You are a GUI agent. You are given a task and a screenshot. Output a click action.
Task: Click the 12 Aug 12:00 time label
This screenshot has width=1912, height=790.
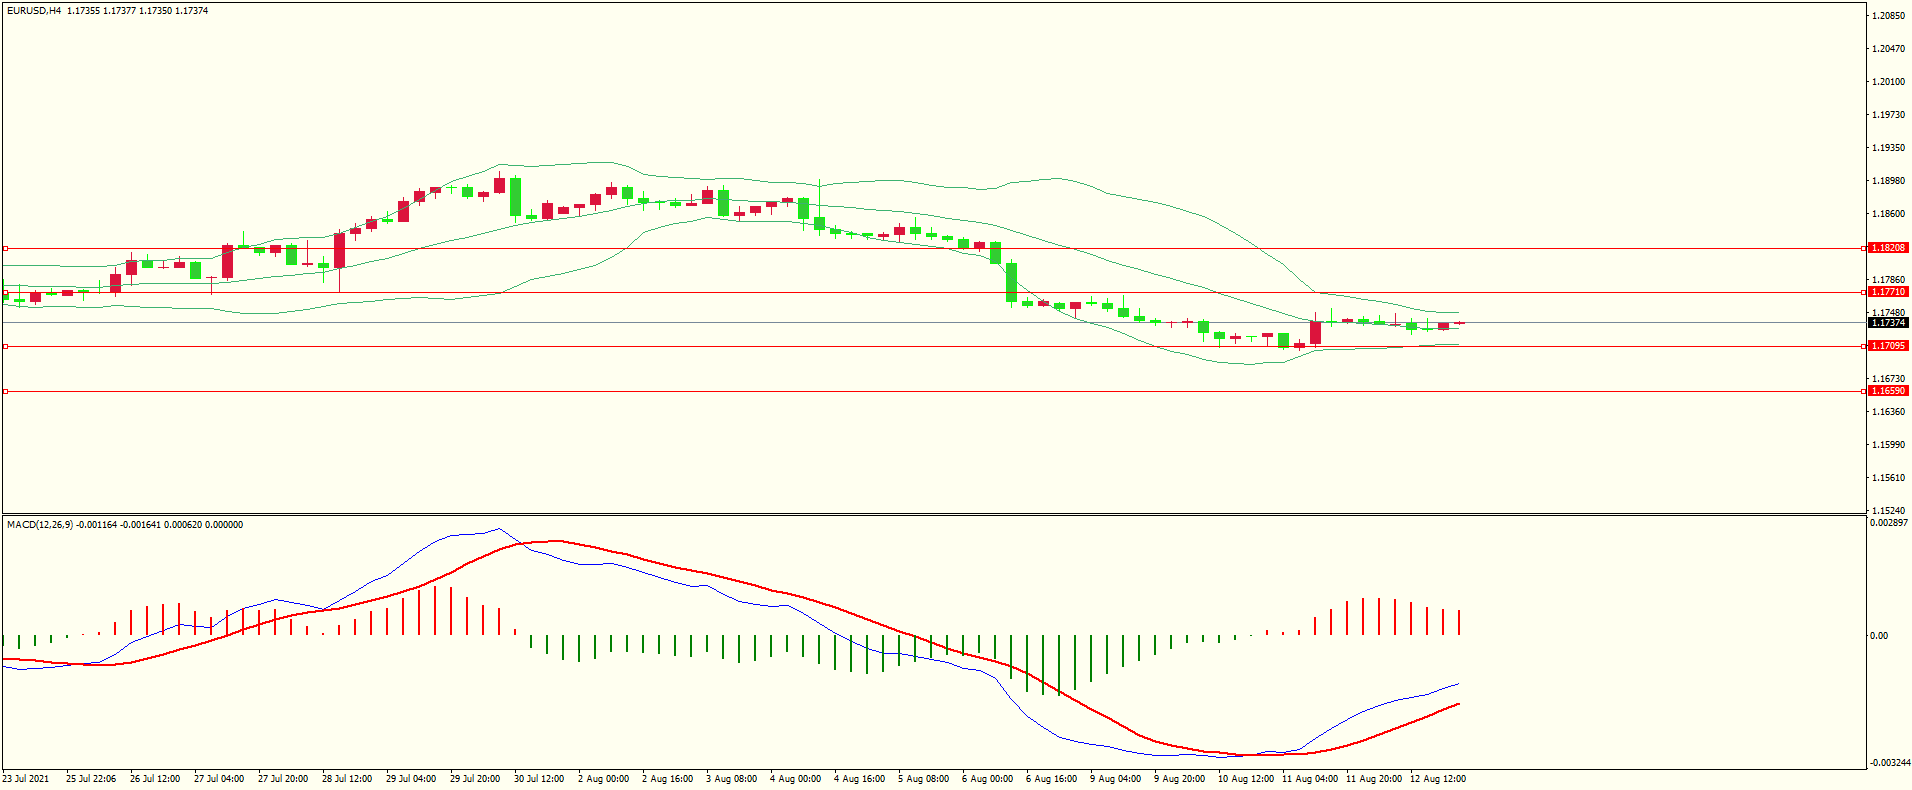(x=1438, y=779)
